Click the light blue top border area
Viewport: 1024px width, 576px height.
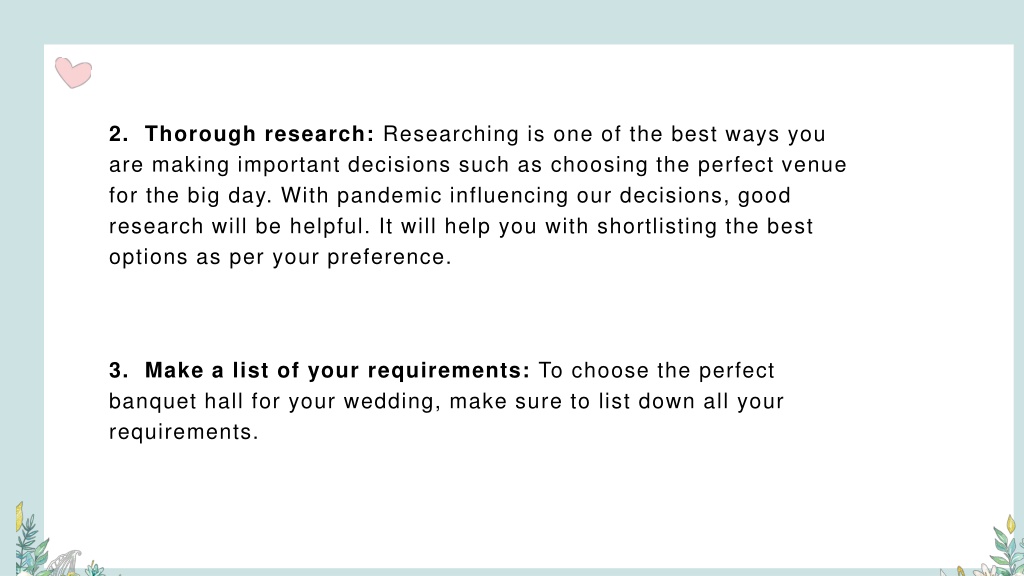pos(512,22)
